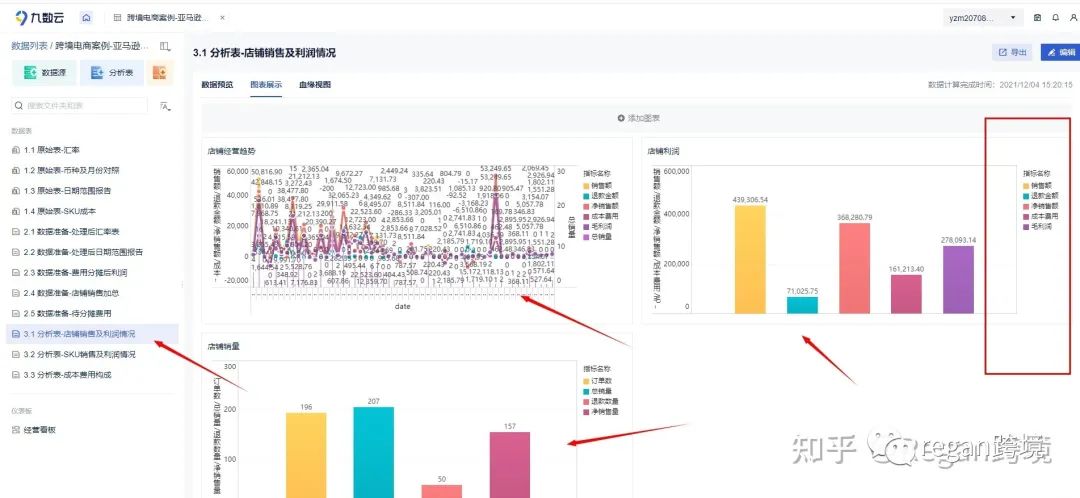
Task: Open the sort order dropdown beside search
Action: (165, 106)
